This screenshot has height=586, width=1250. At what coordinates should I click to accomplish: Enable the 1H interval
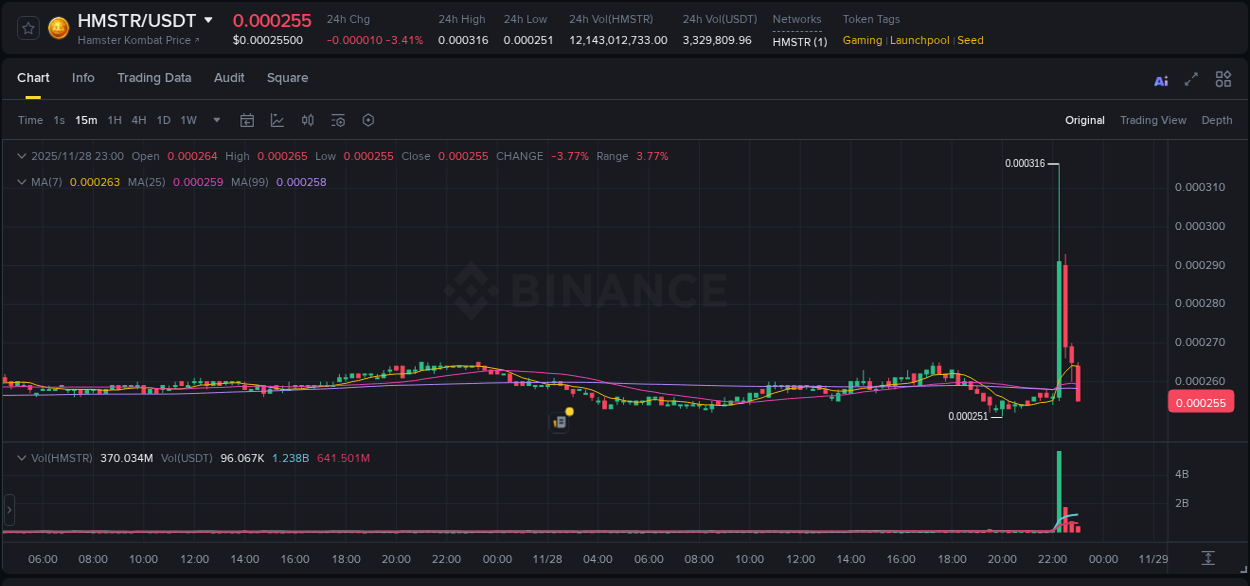point(114,120)
